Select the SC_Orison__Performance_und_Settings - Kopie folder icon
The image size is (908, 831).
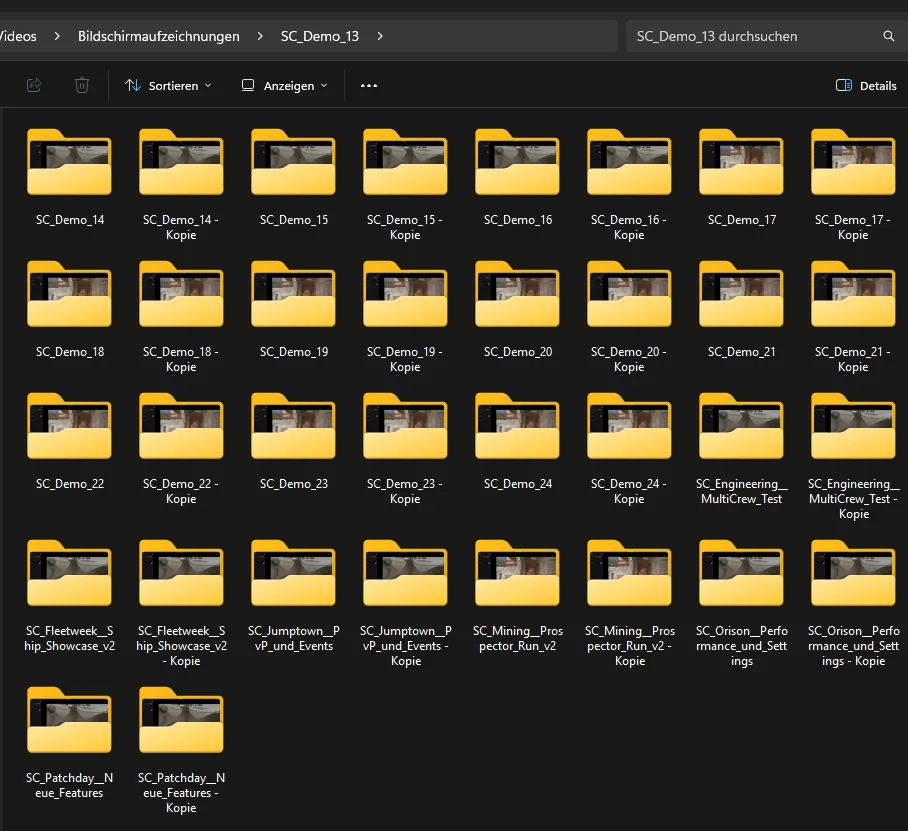click(x=854, y=573)
